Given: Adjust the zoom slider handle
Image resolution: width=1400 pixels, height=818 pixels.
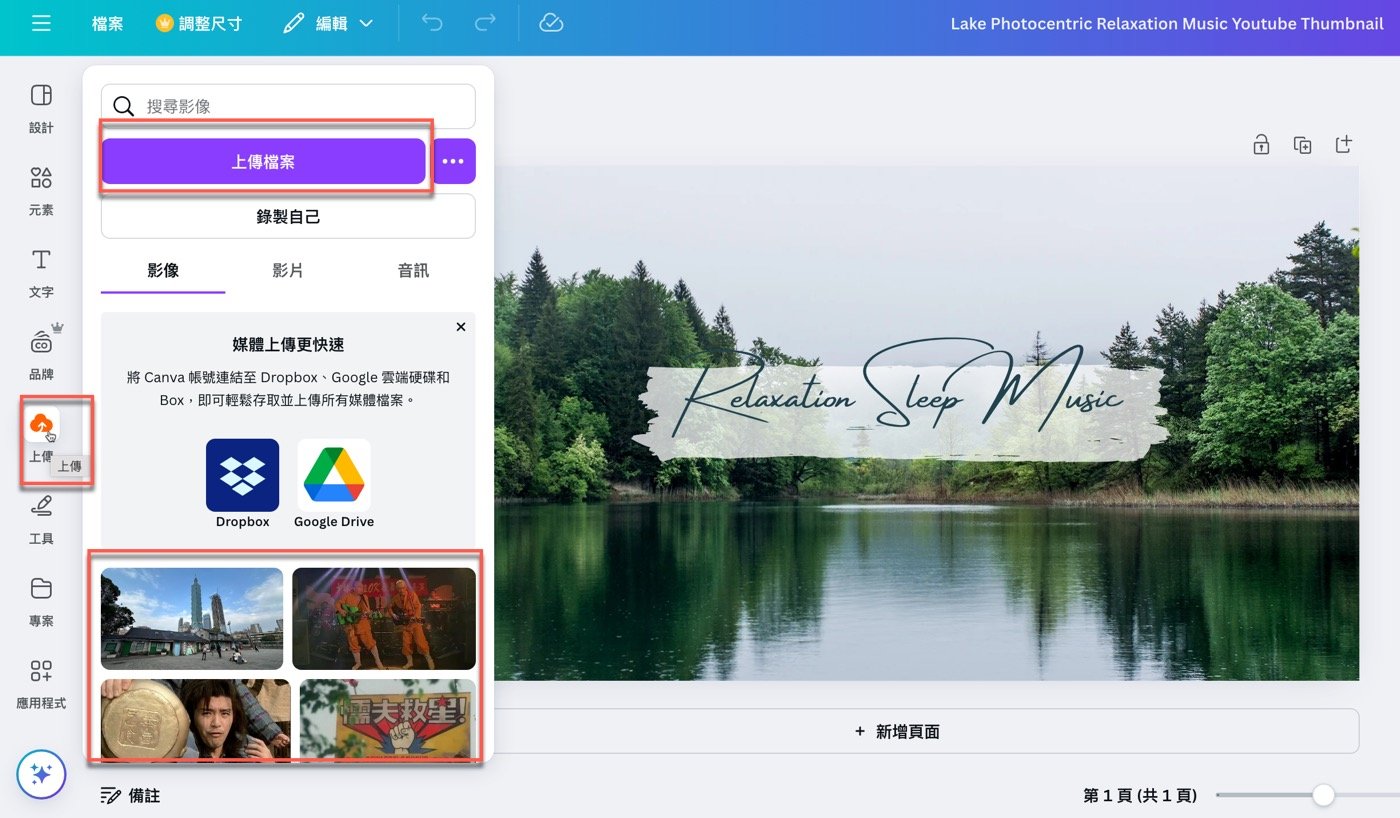Looking at the screenshot, I should 1323,795.
